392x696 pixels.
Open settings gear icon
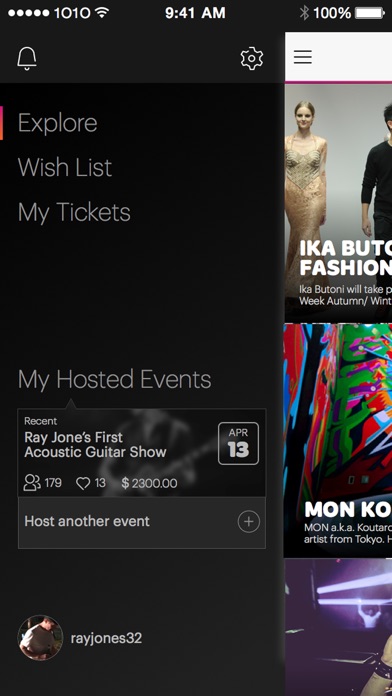252,58
